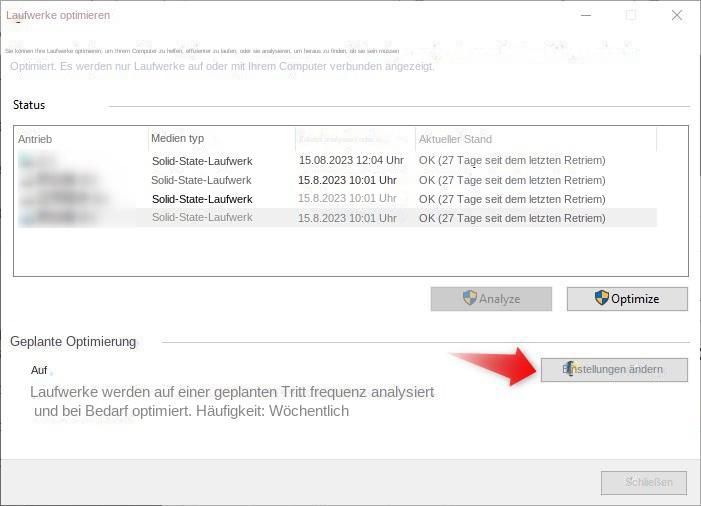Select the highlighted row's Solid-State-Laufwerk cell
The image size is (701, 506).
202,218
